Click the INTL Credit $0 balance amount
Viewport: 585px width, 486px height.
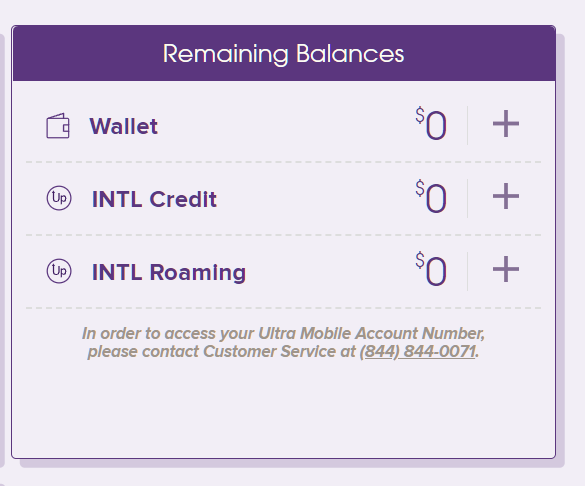pyautogui.click(x=431, y=197)
